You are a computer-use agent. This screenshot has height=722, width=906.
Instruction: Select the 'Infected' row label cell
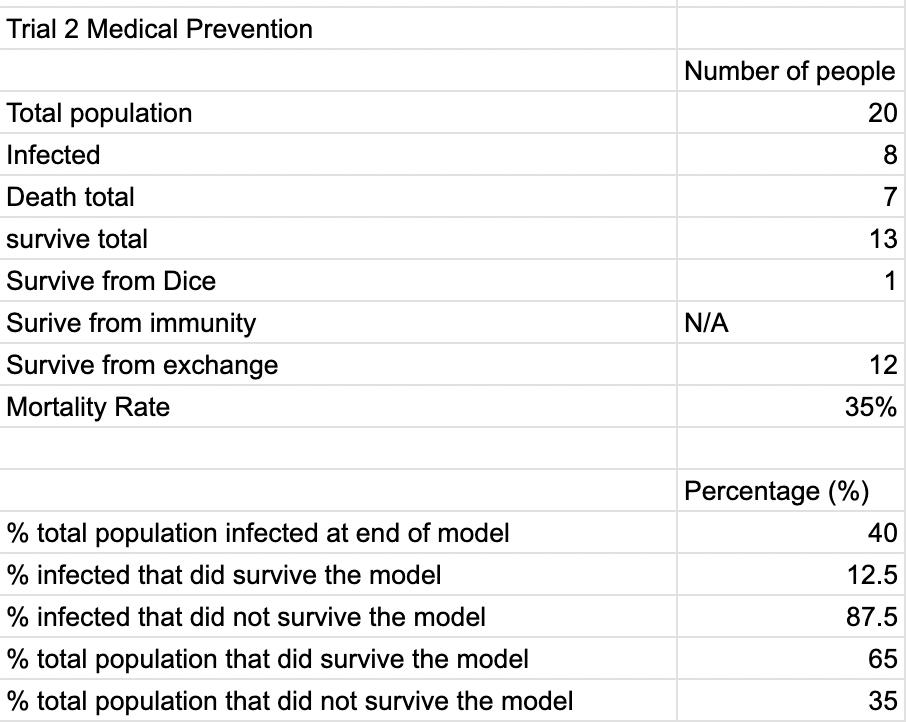(x=54, y=155)
